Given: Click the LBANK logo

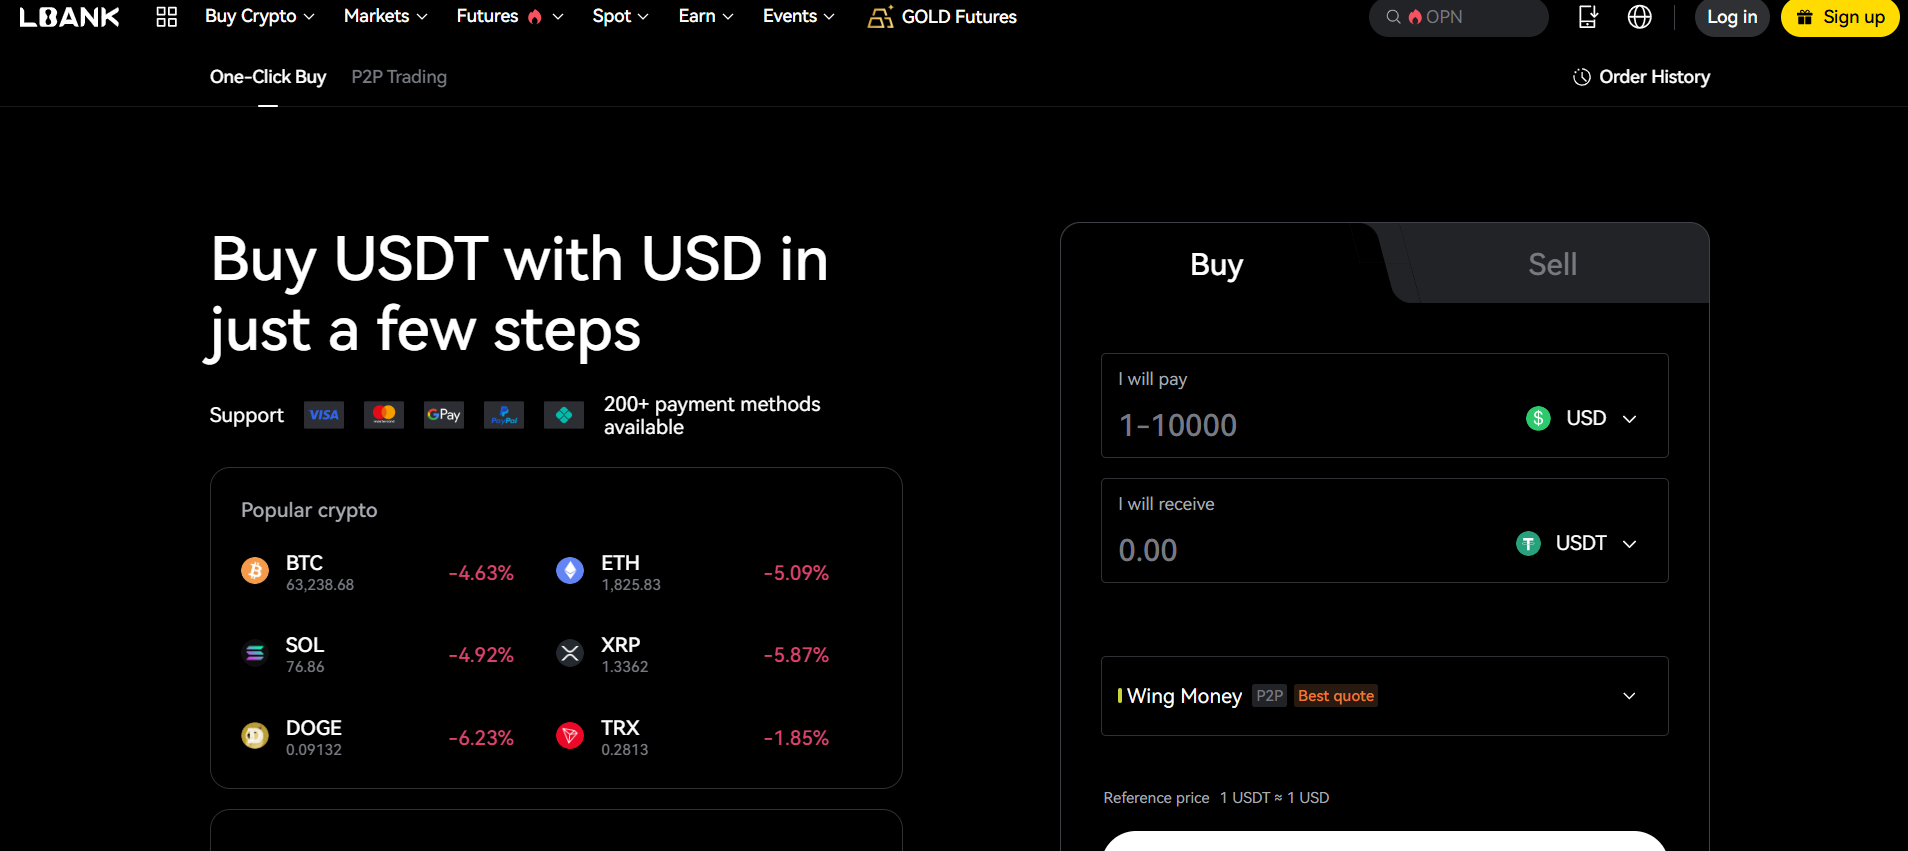Looking at the screenshot, I should 69,17.
